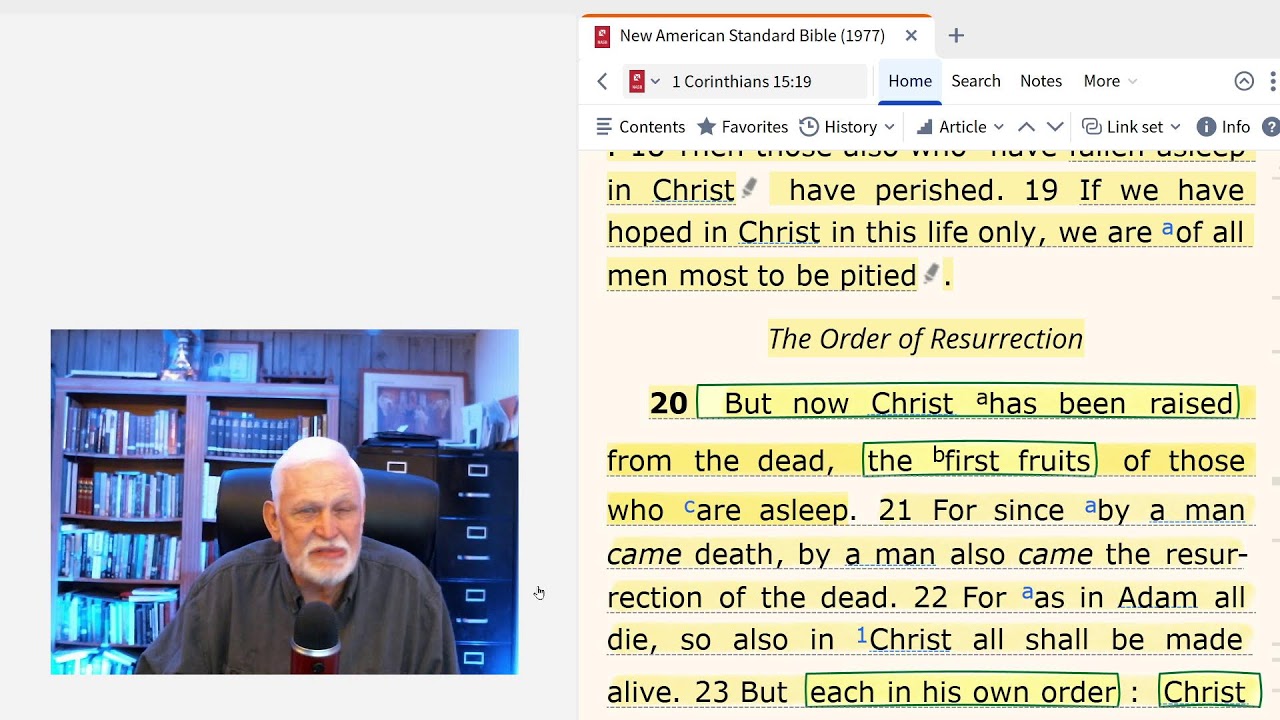Open footnote a before "by a man"
Screen dimensions: 1280x720
pos(1090,507)
